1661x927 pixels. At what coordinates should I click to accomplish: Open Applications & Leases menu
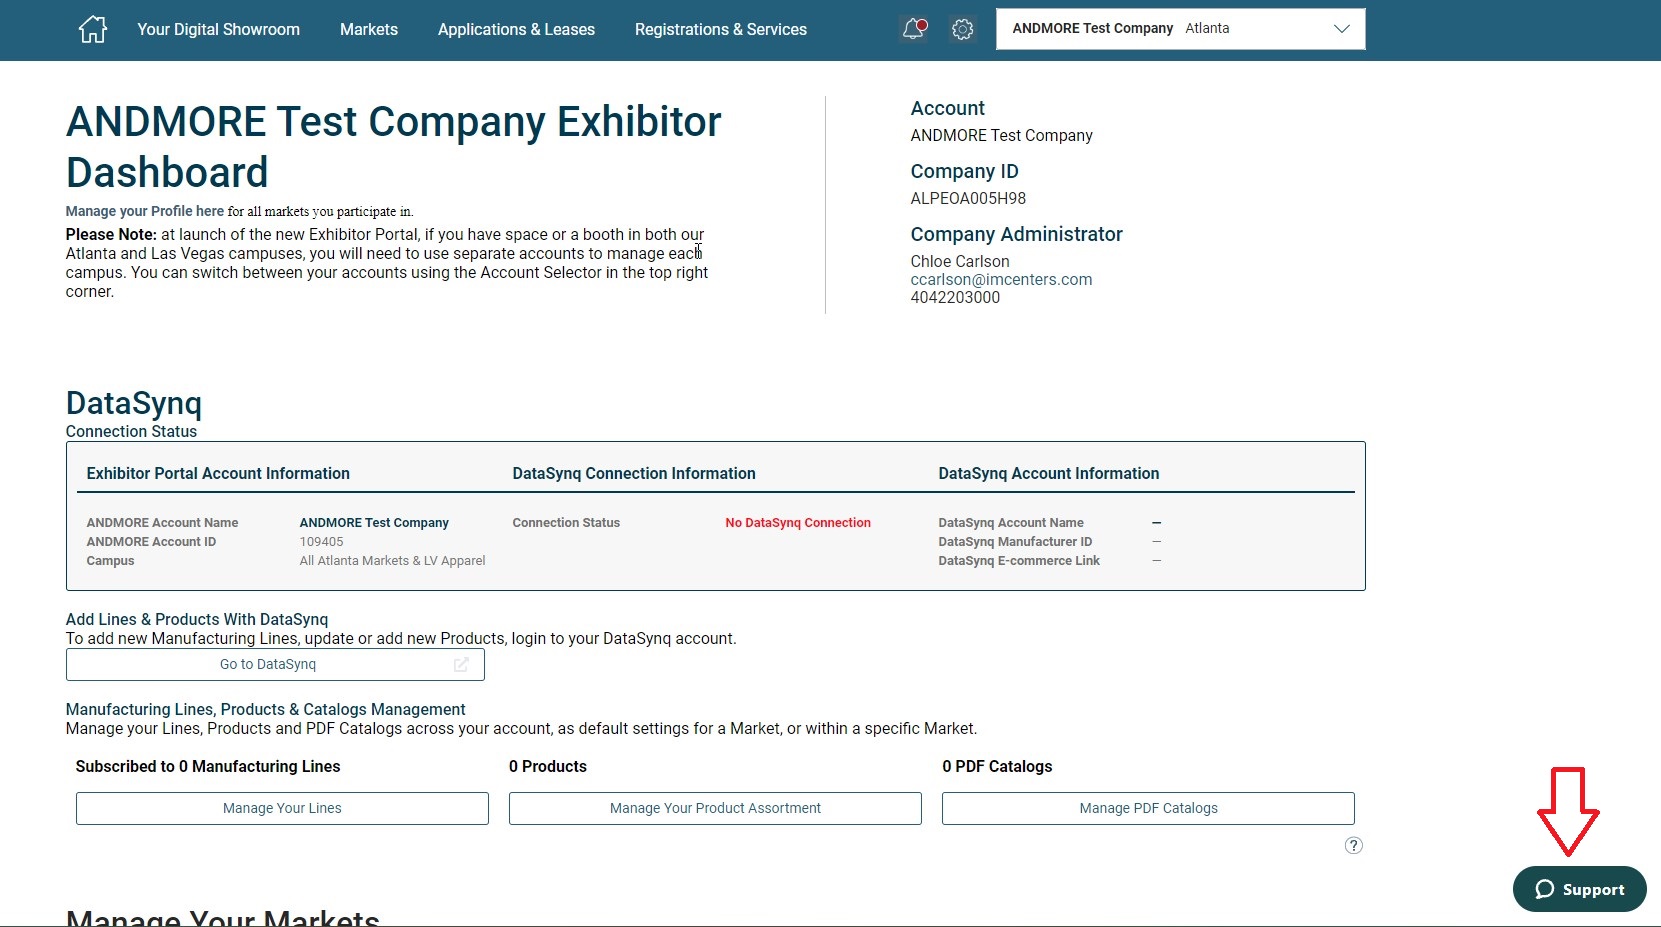(x=516, y=29)
